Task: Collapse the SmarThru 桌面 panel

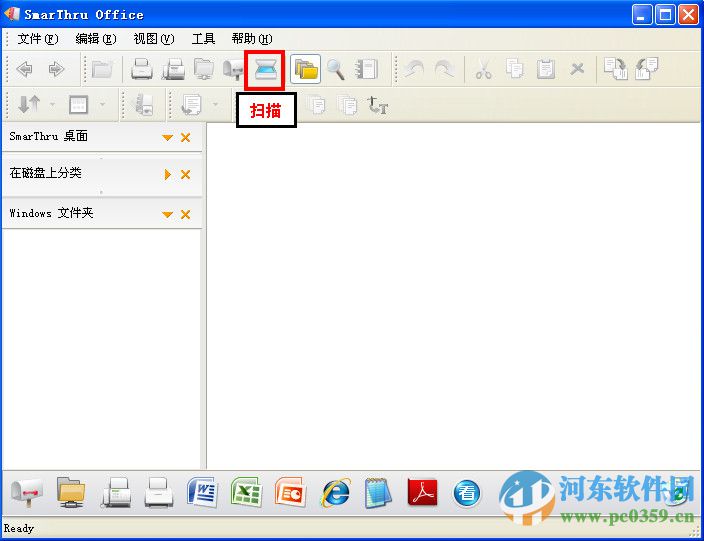Action: (167, 138)
